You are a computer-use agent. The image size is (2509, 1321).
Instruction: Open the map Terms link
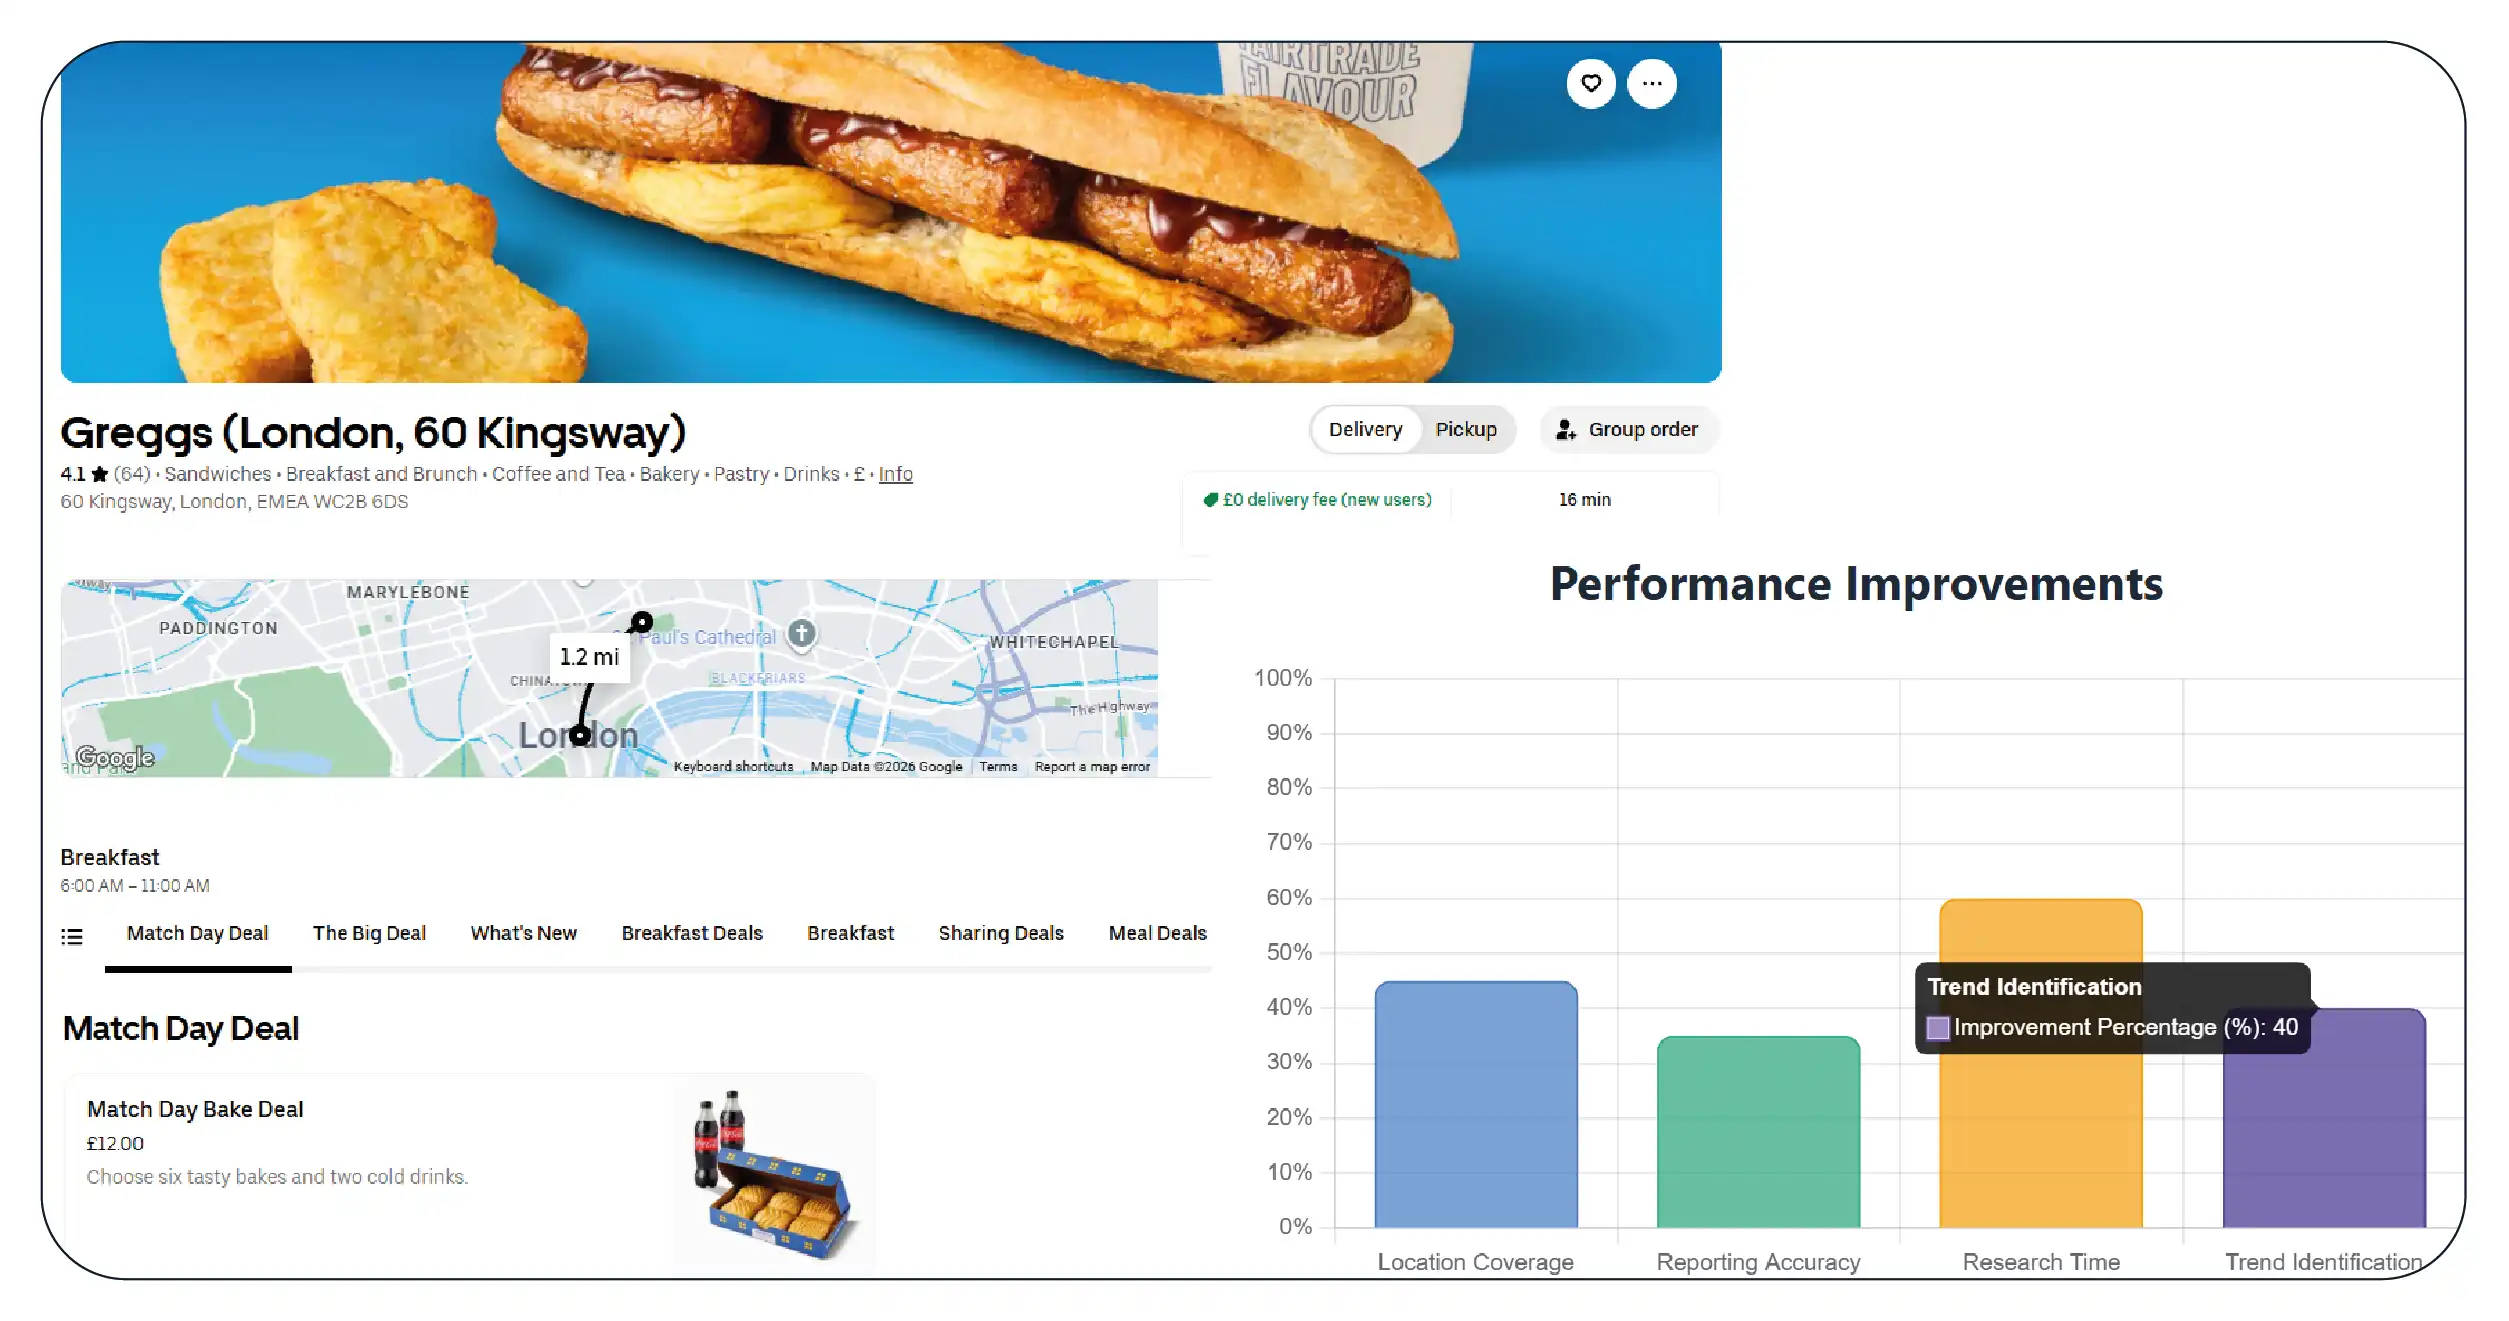998,767
